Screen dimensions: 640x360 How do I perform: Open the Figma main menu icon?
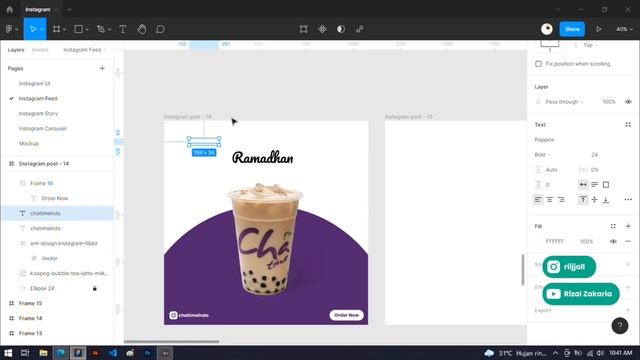click(9, 29)
